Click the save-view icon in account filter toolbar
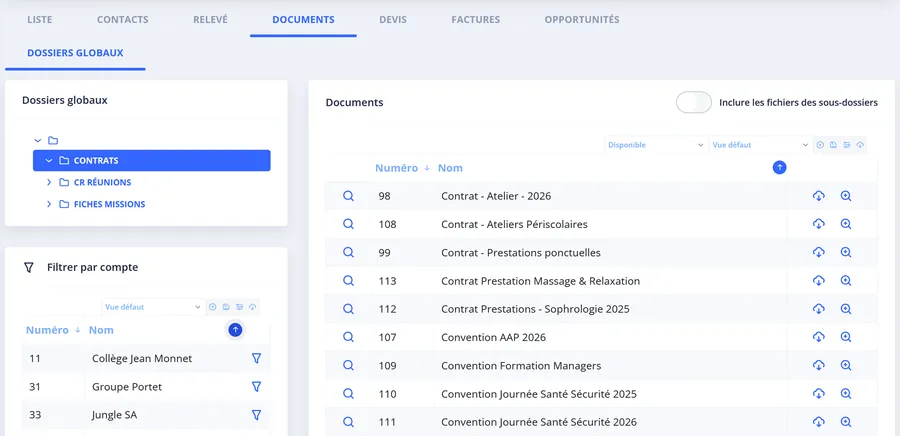 pyautogui.click(x=226, y=307)
